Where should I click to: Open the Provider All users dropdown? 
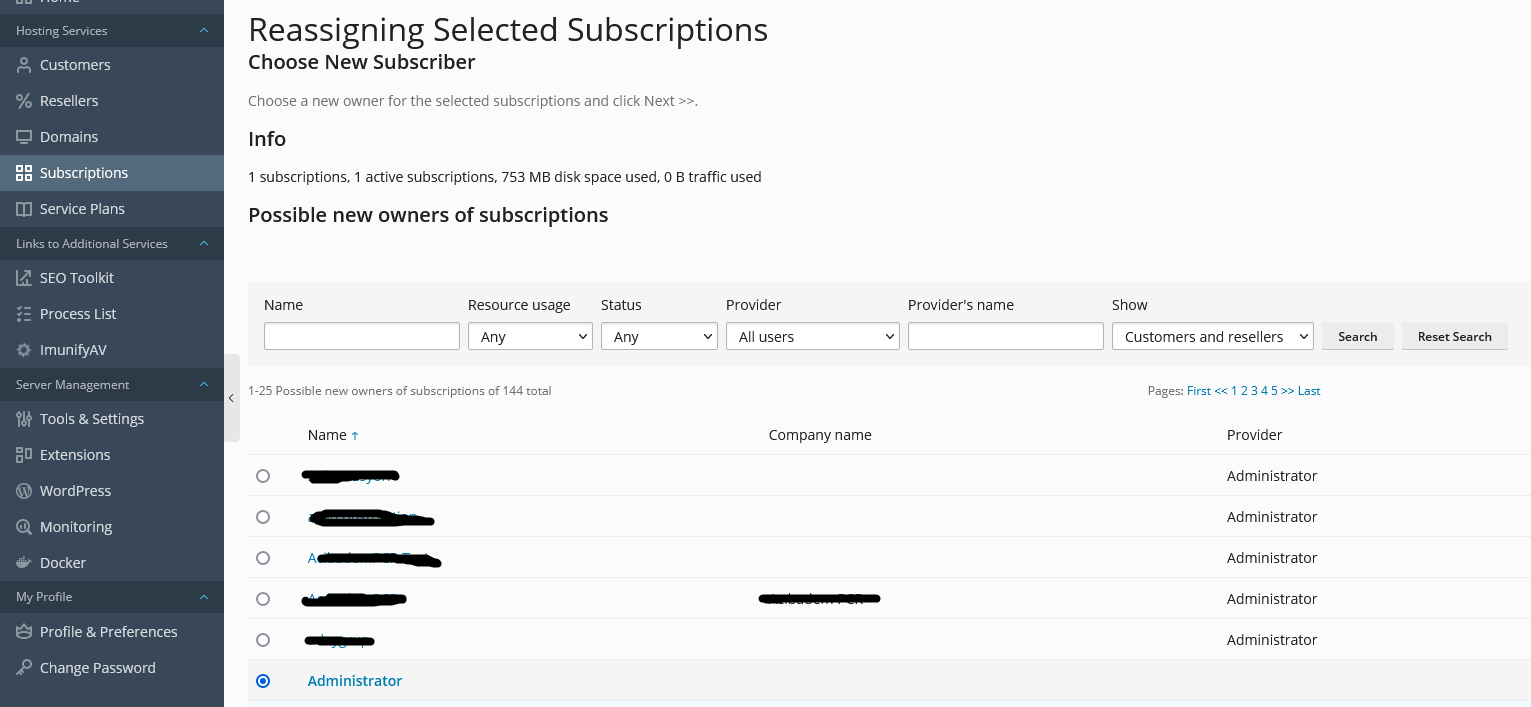pyautogui.click(x=813, y=337)
